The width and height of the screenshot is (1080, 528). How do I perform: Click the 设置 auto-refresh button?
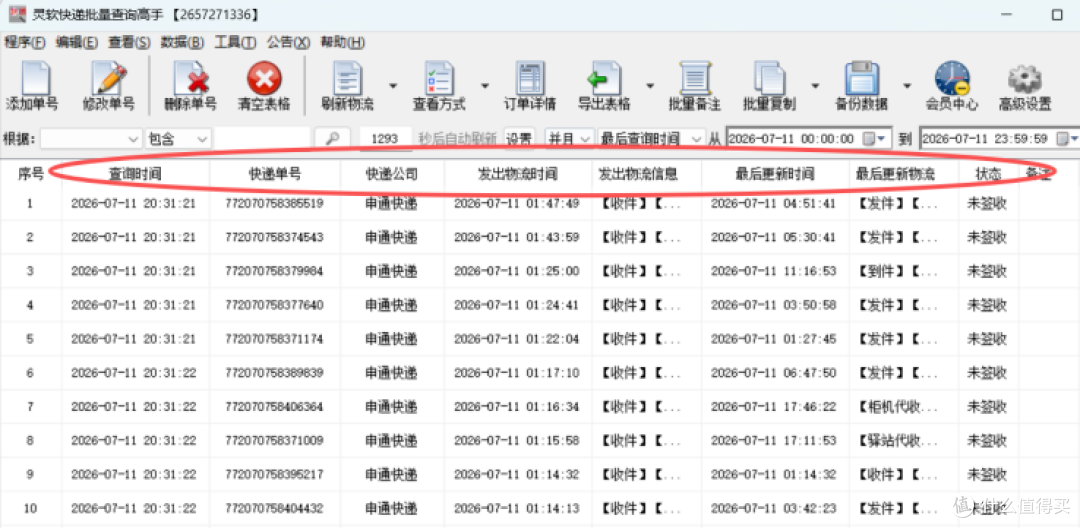coord(519,138)
